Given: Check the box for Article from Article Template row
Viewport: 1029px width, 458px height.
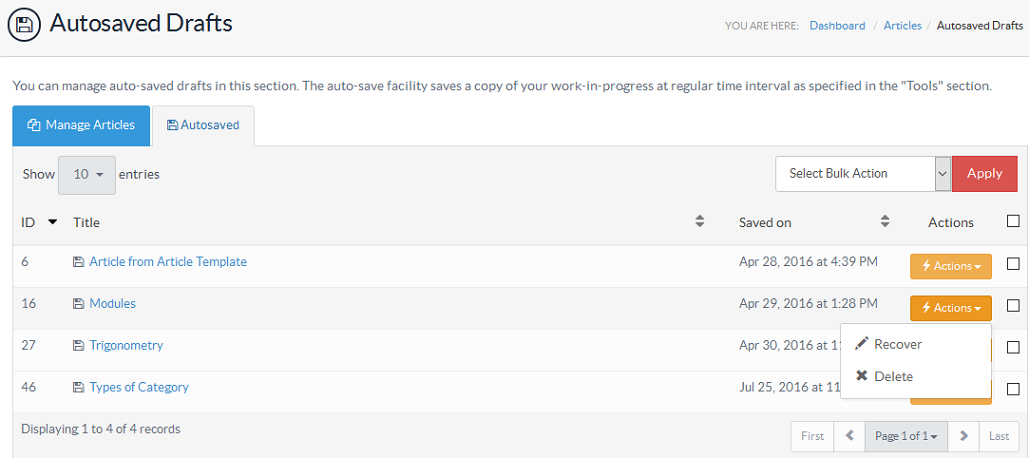Looking at the screenshot, I should 1013,264.
